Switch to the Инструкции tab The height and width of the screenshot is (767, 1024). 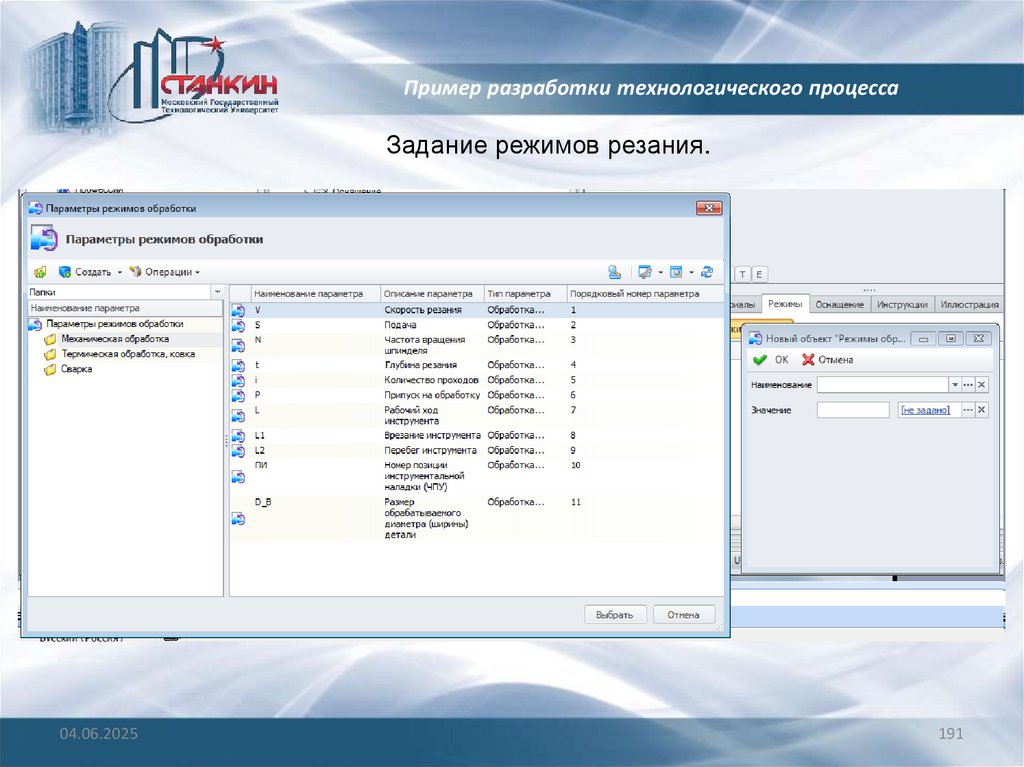click(902, 304)
